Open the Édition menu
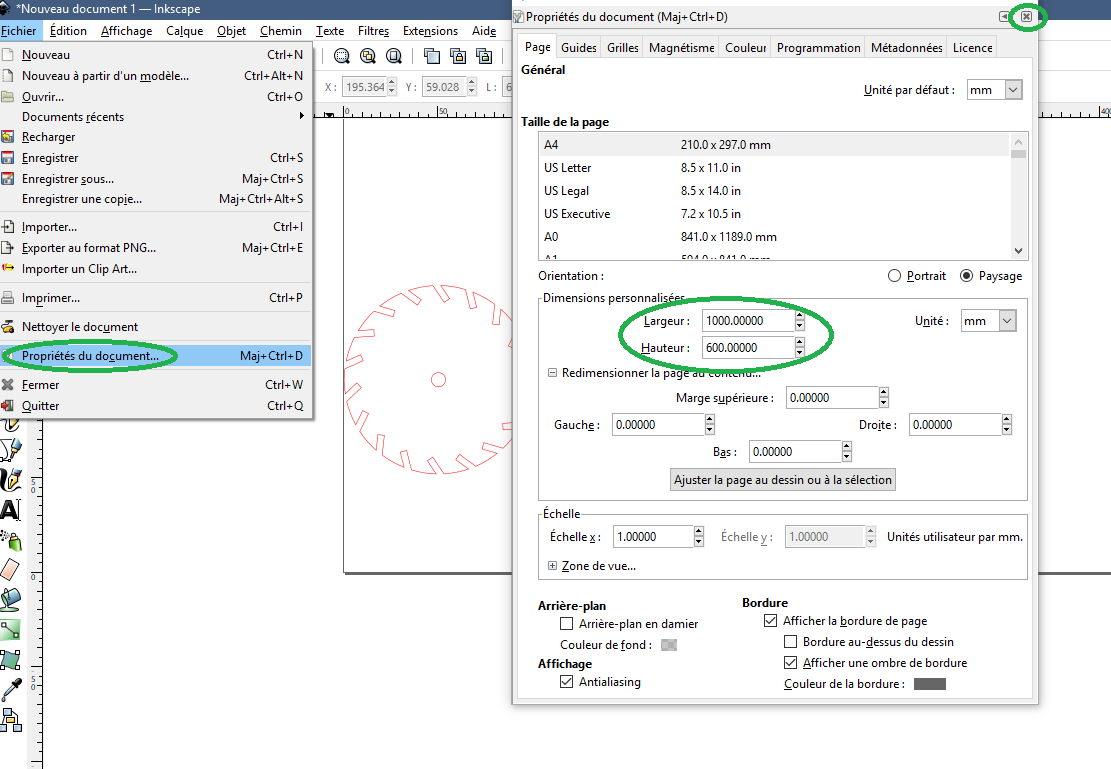 pyautogui.click(x=68, y=30)
